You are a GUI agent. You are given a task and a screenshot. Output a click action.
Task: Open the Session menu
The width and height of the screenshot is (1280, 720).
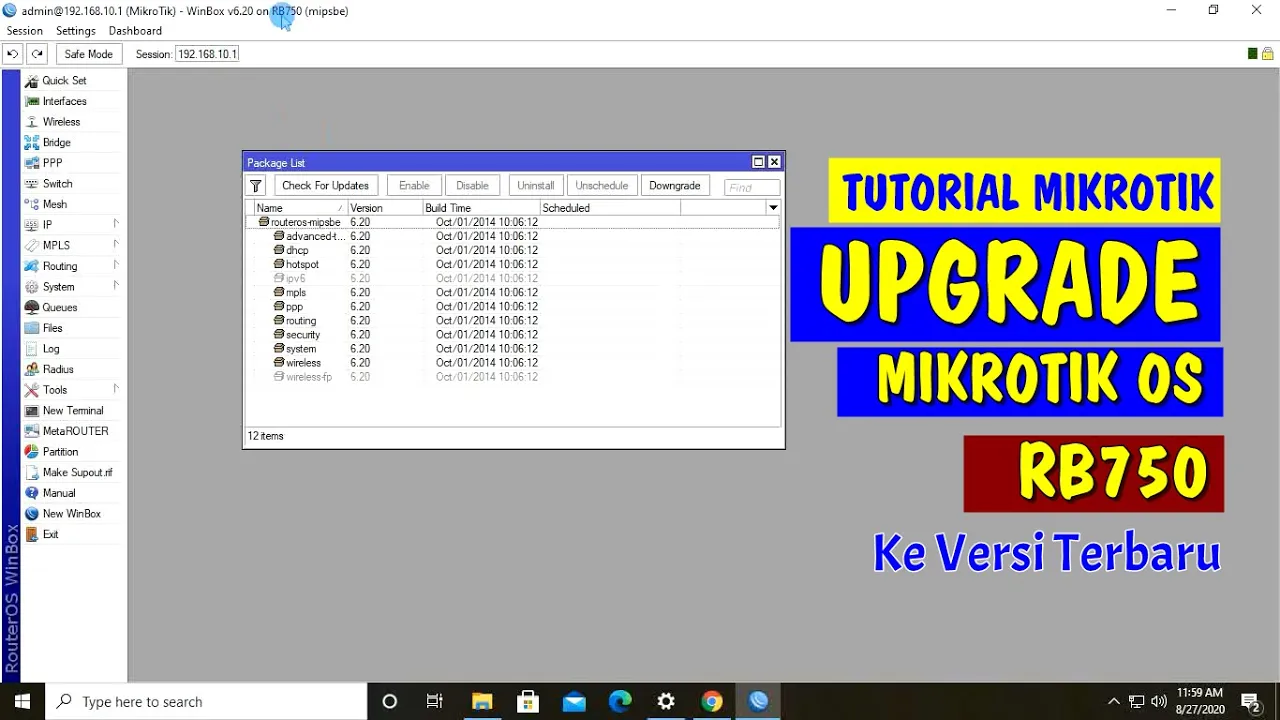point(24,31)
